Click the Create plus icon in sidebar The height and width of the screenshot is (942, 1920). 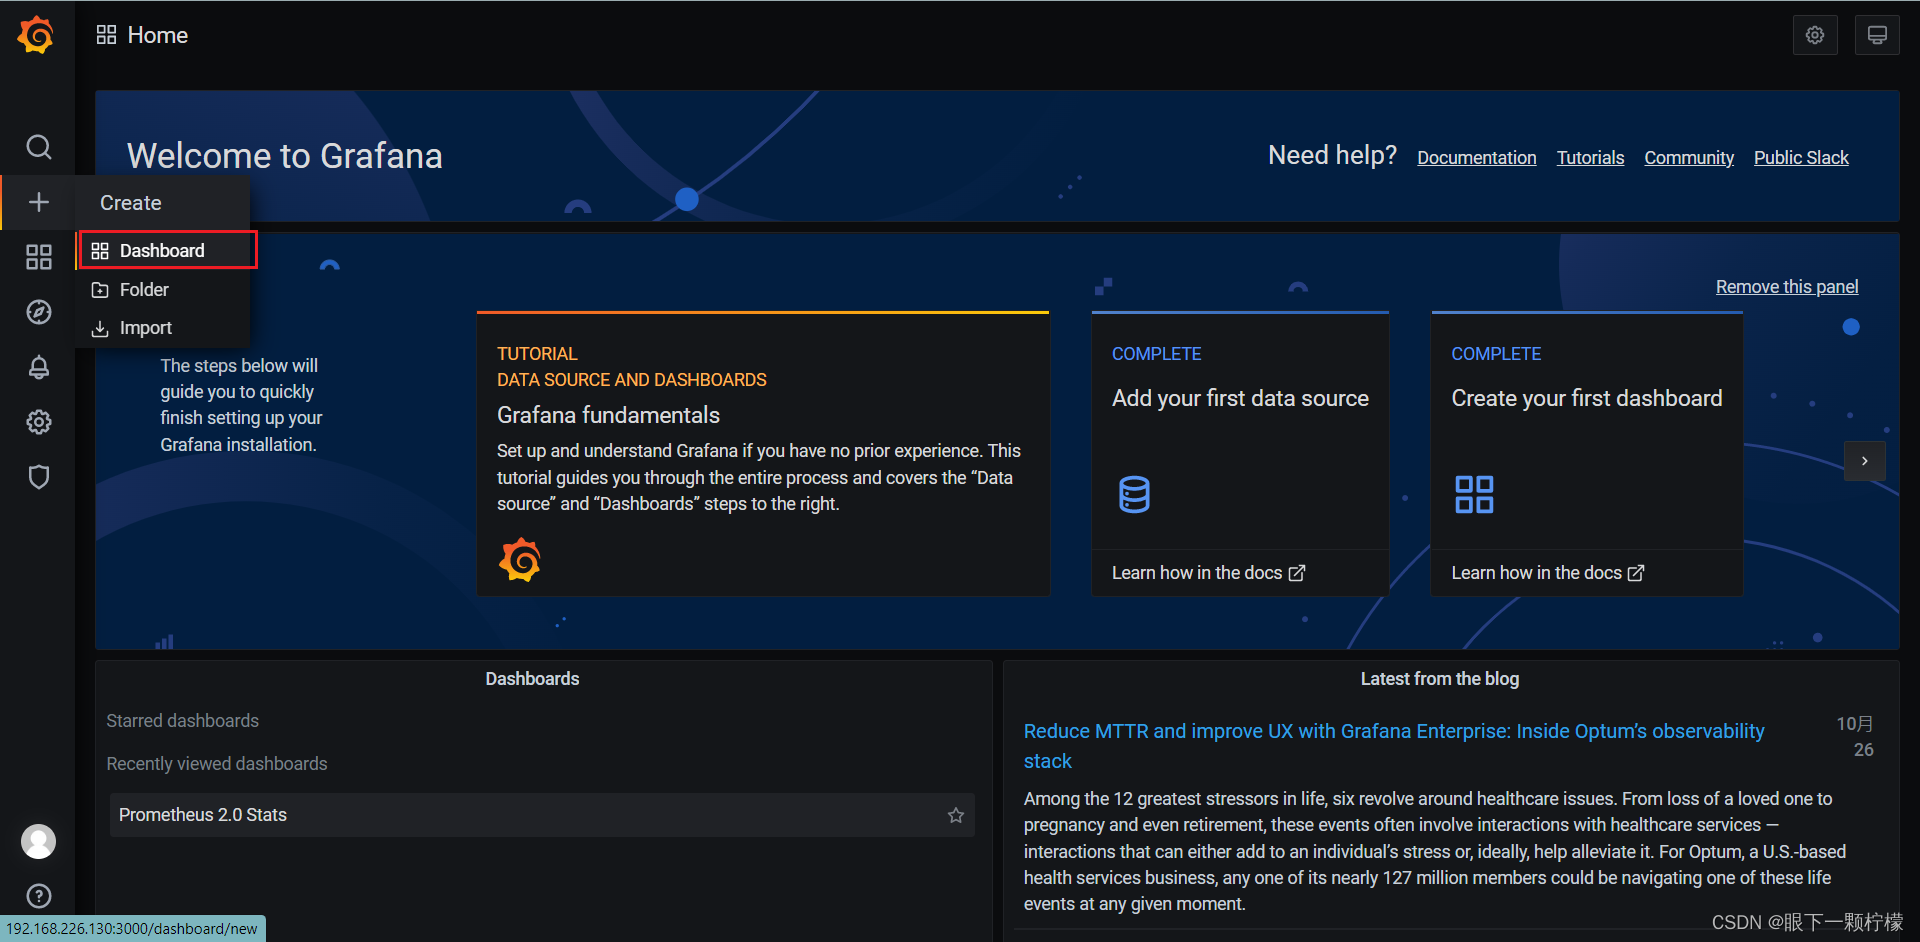tap(38, 202)
